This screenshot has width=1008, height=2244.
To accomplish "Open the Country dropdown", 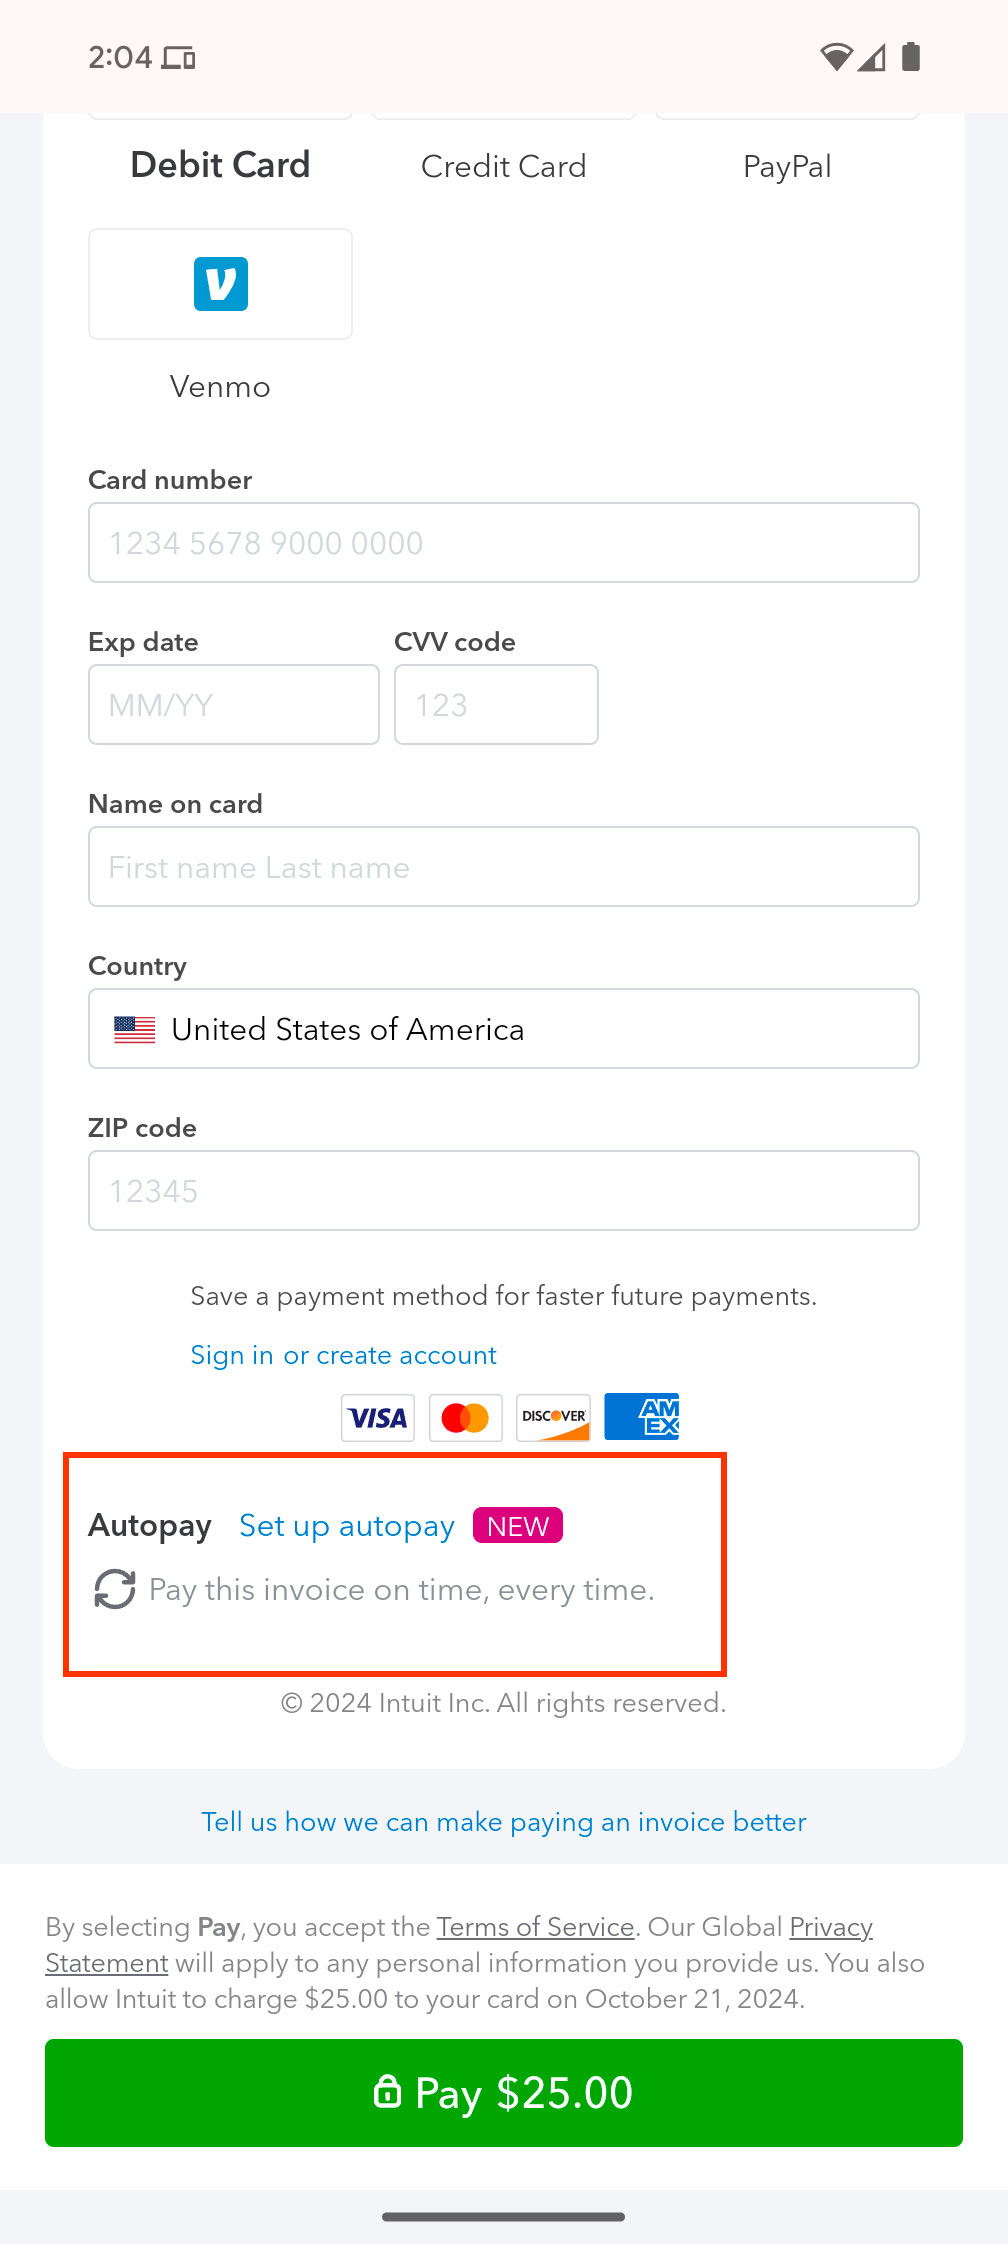I will pos(504,1029).
